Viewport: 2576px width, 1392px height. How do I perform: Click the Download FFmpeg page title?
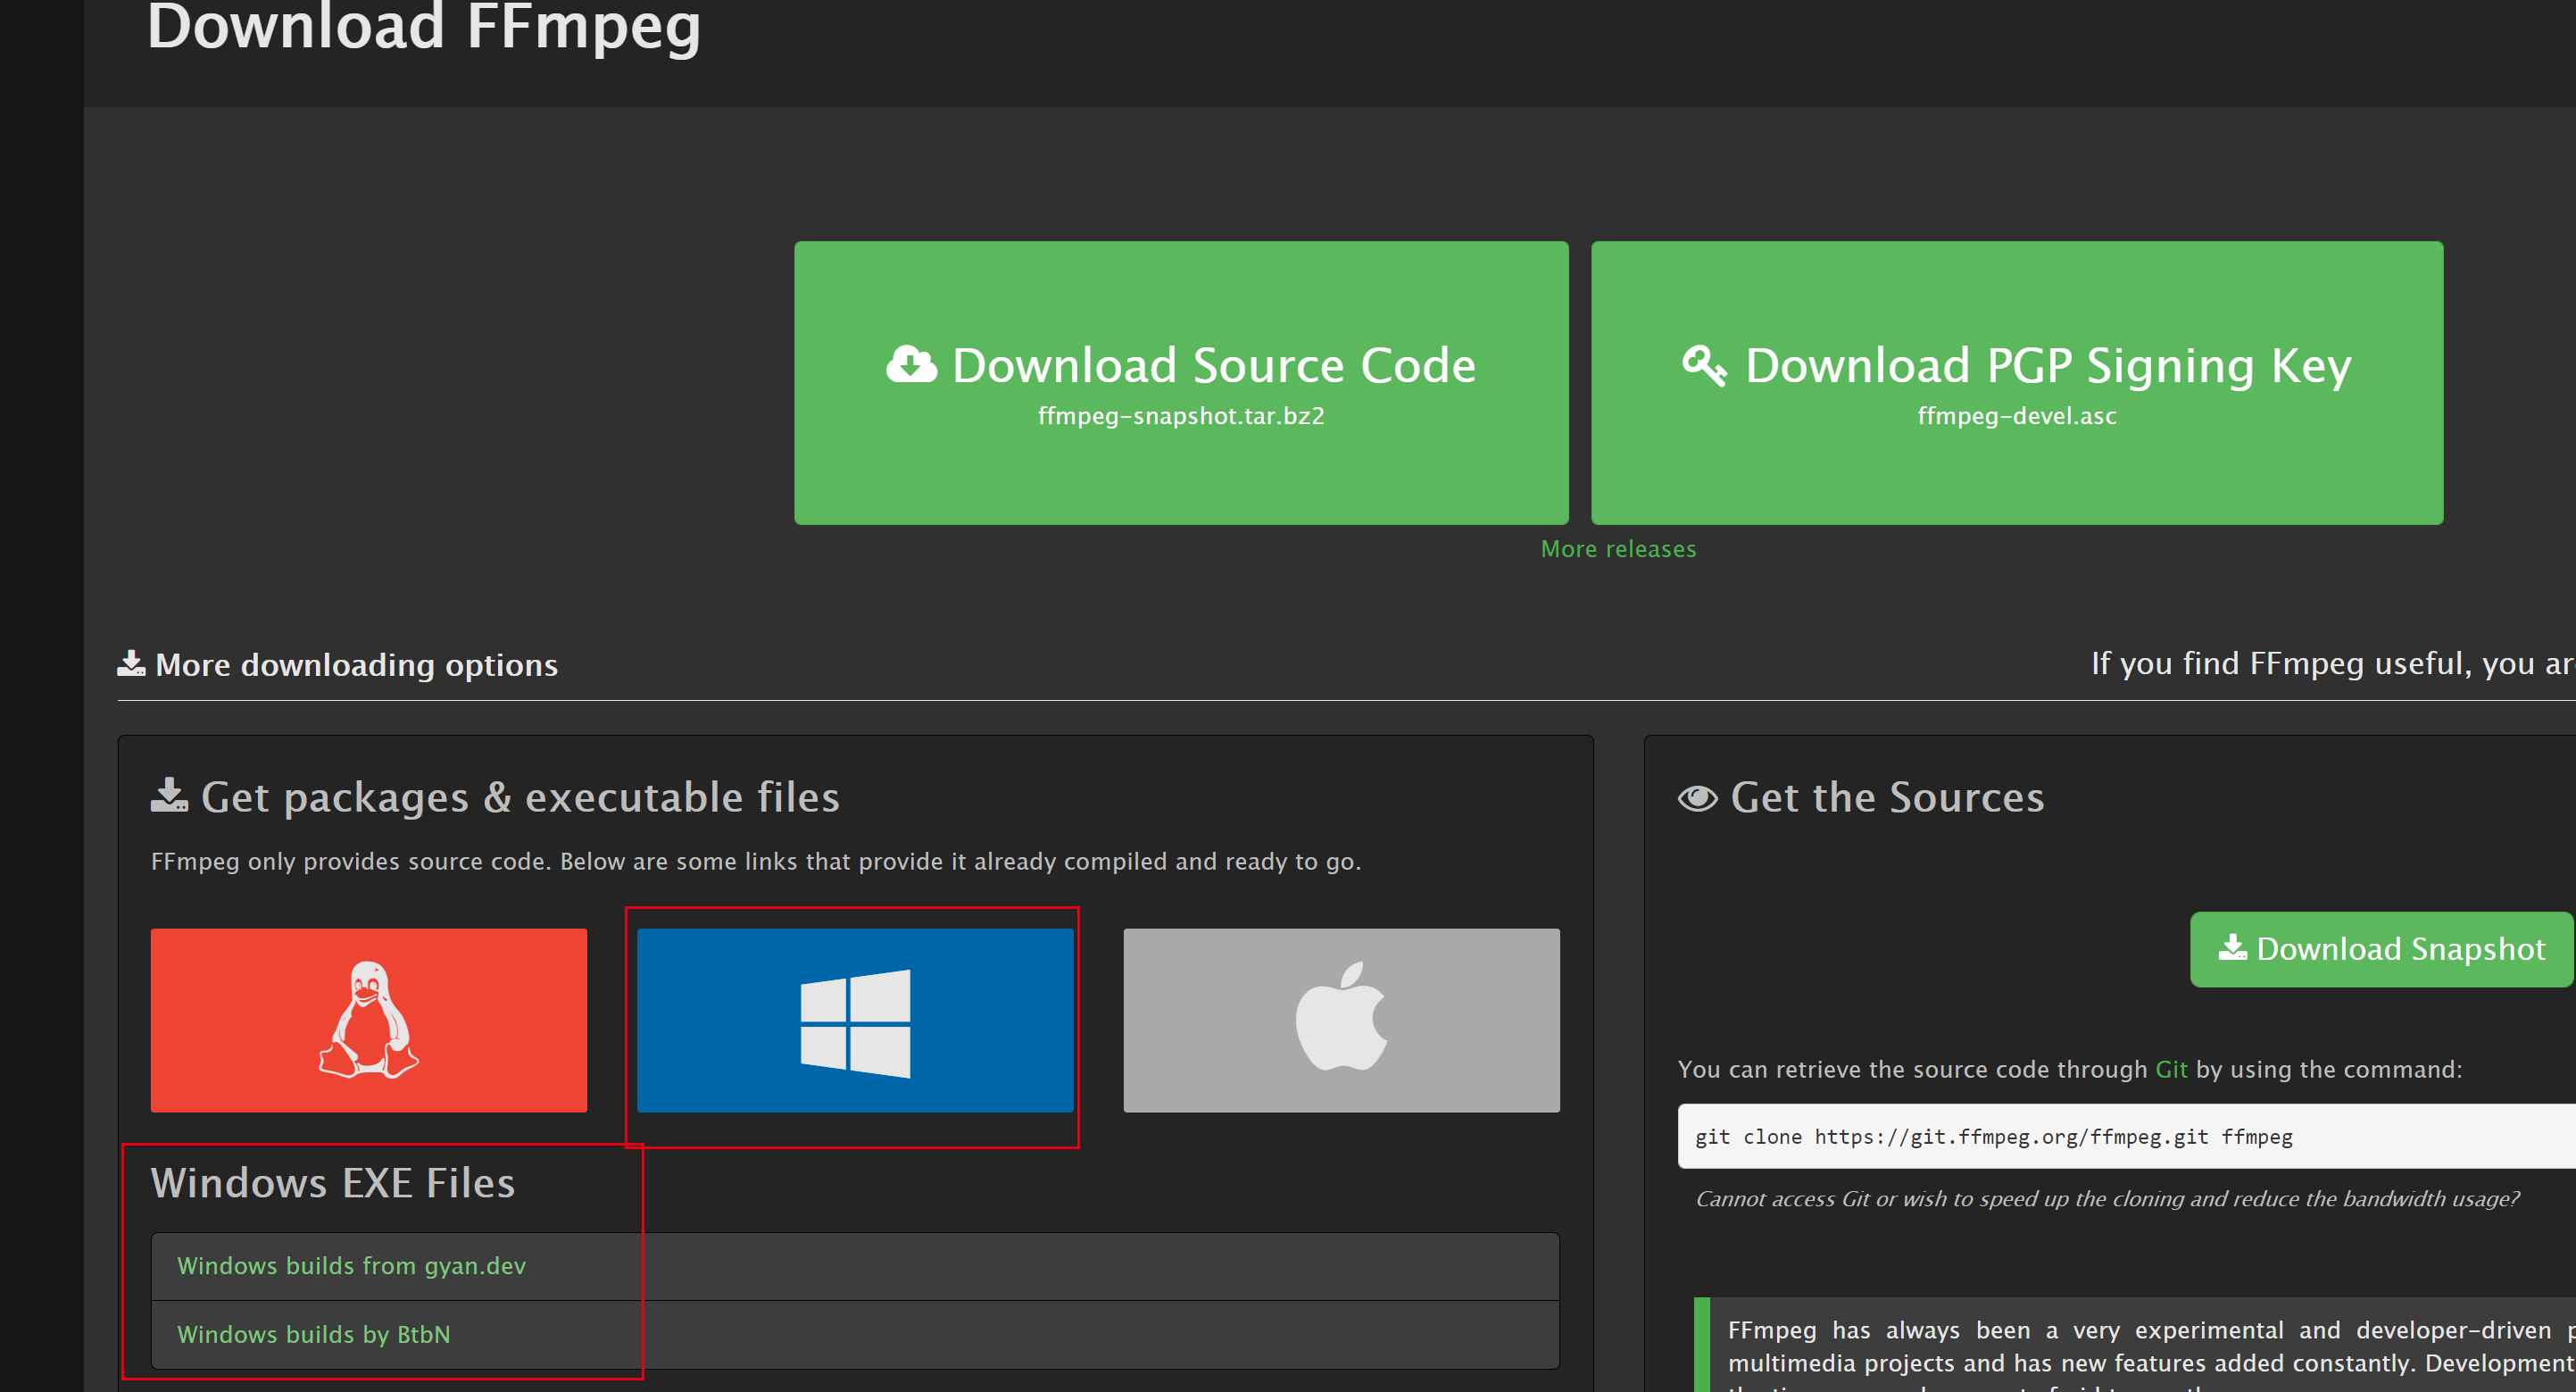point(423,28)
